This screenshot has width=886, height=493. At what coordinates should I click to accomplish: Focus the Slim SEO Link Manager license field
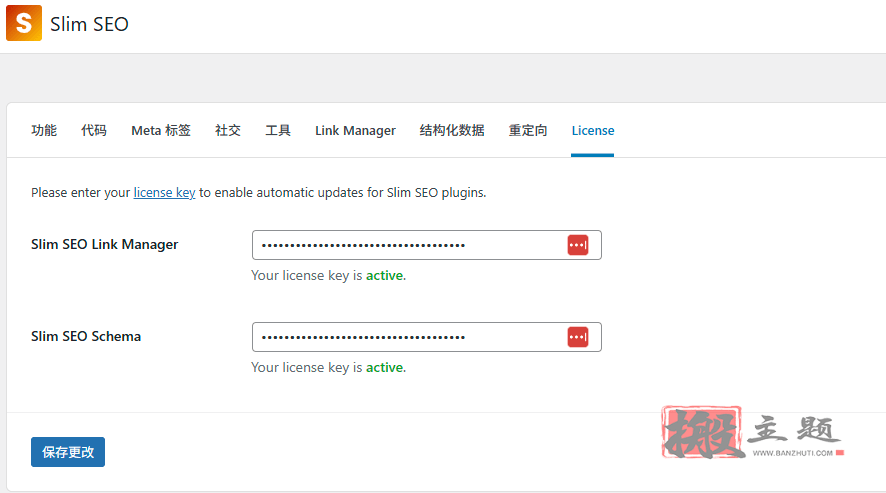pyautogui.click(x=427, y=245)
